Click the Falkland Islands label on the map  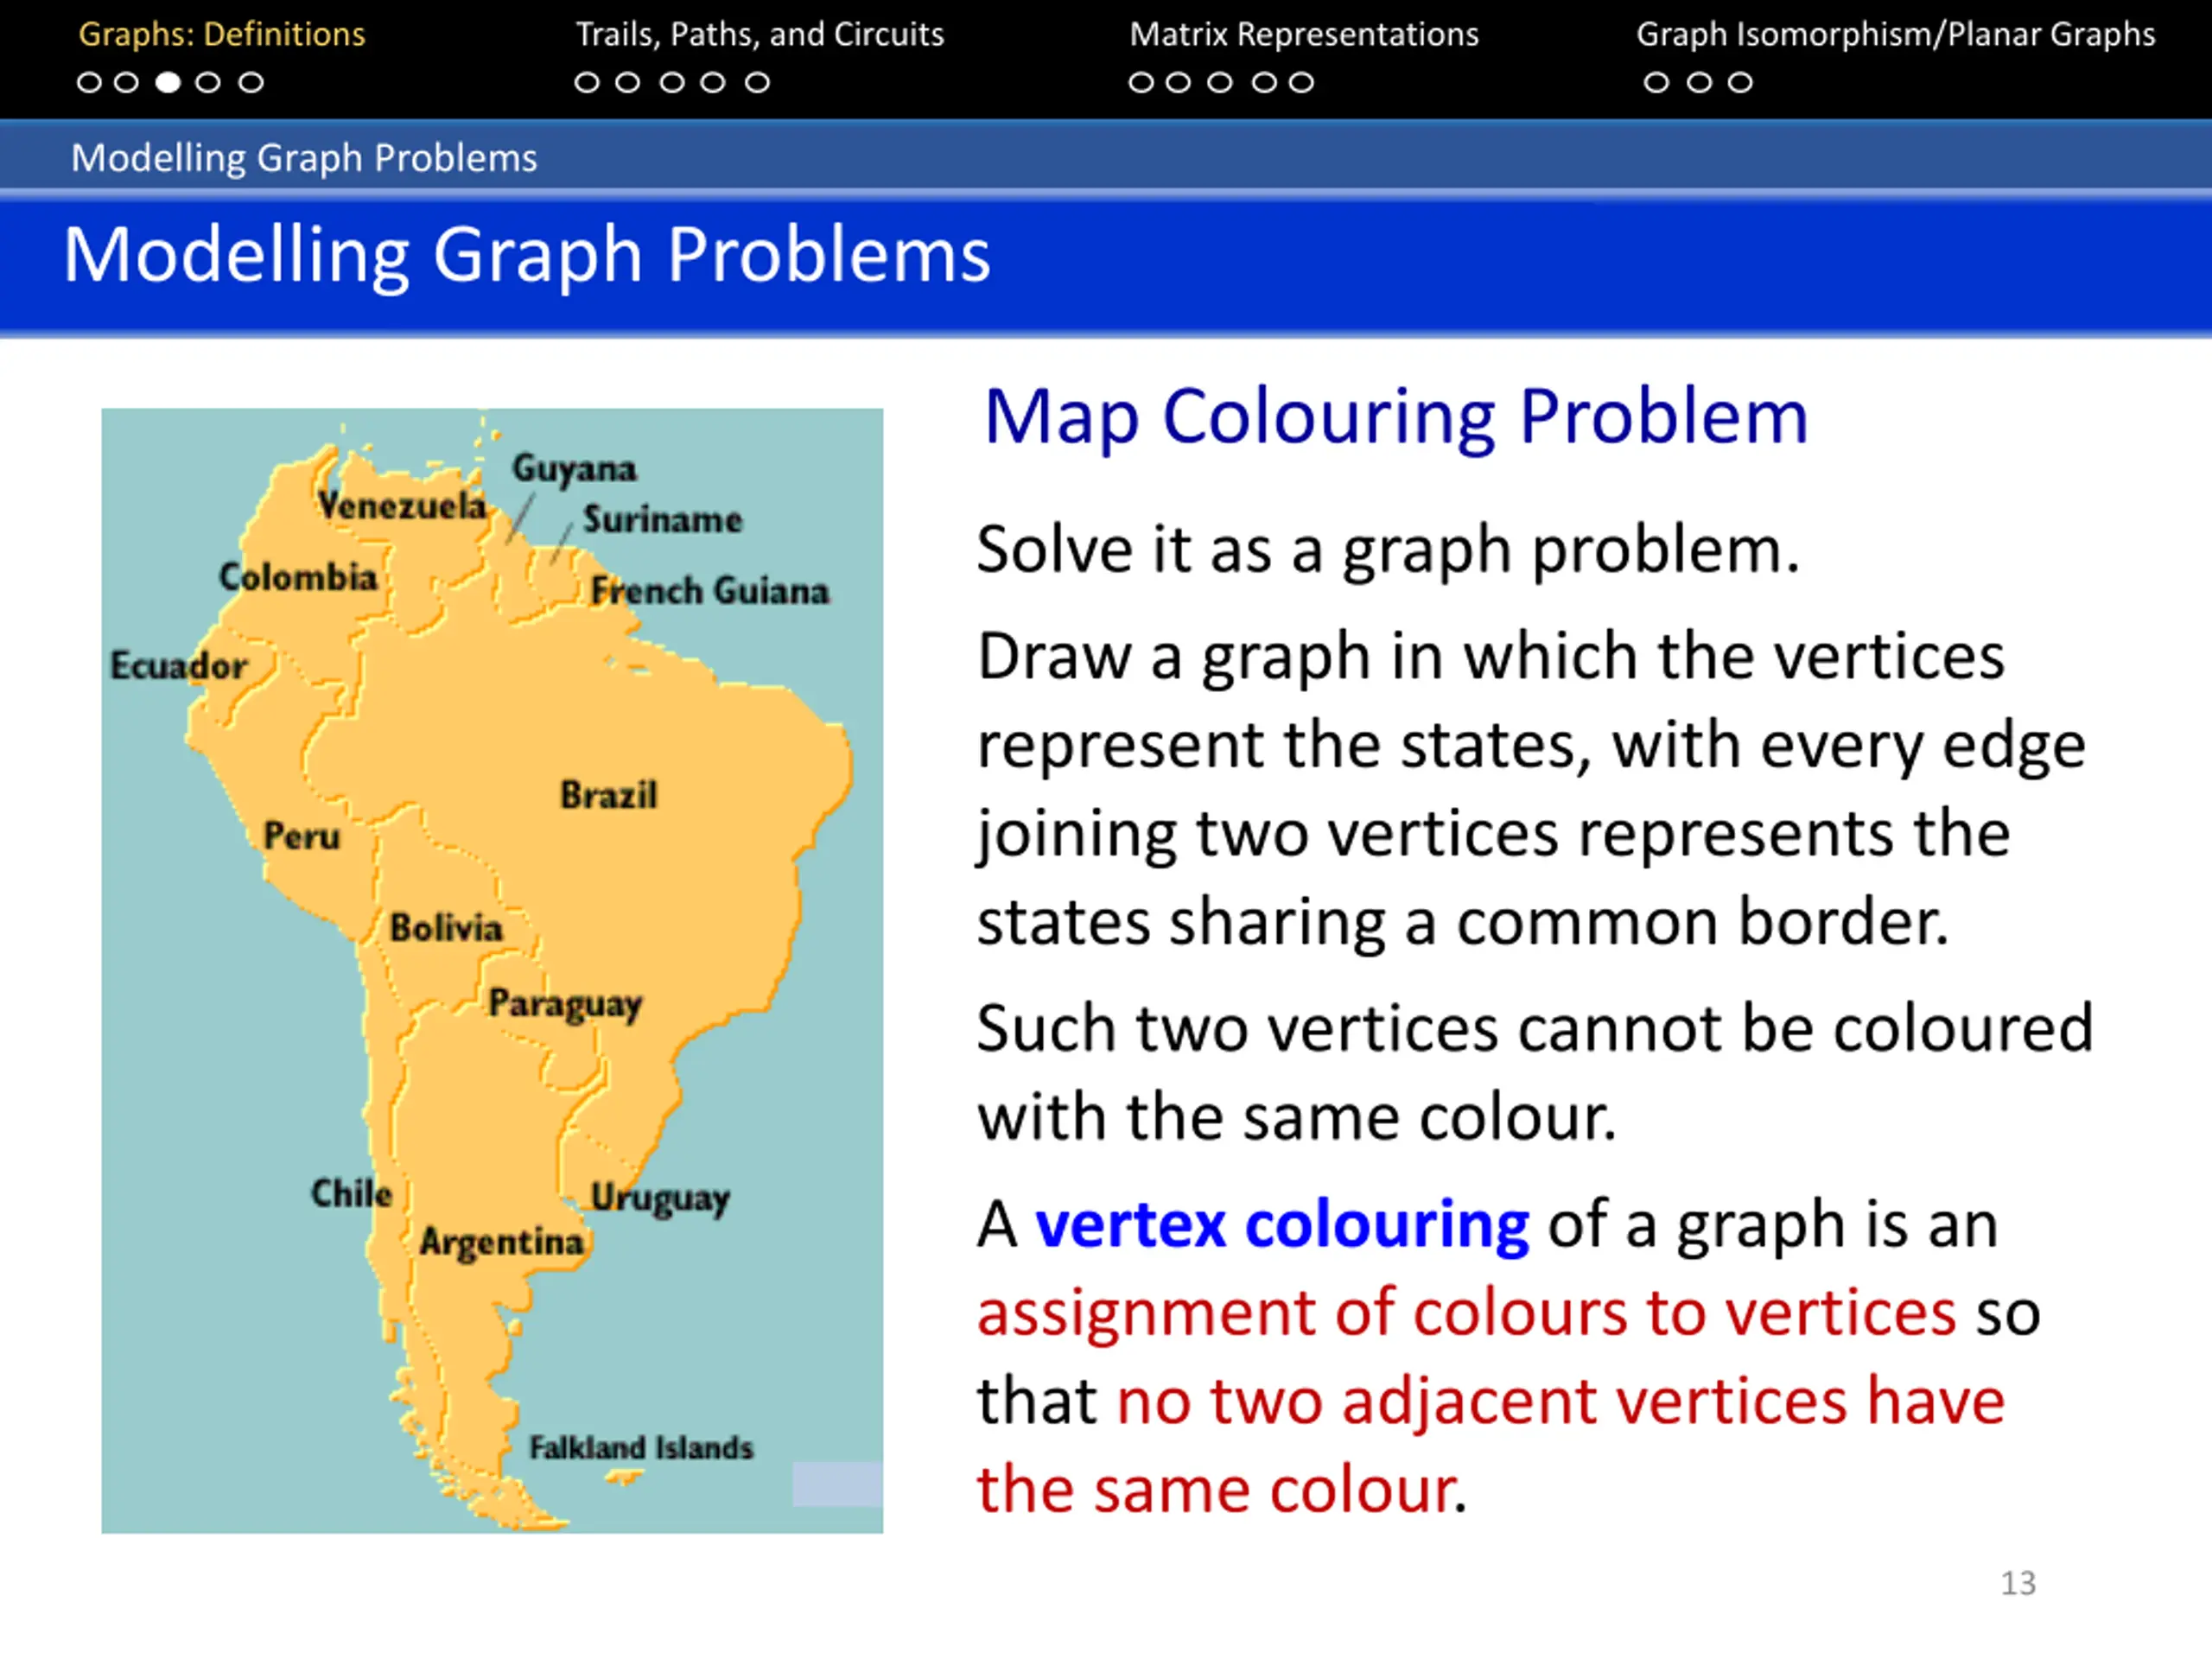[x=641, y=1448]
